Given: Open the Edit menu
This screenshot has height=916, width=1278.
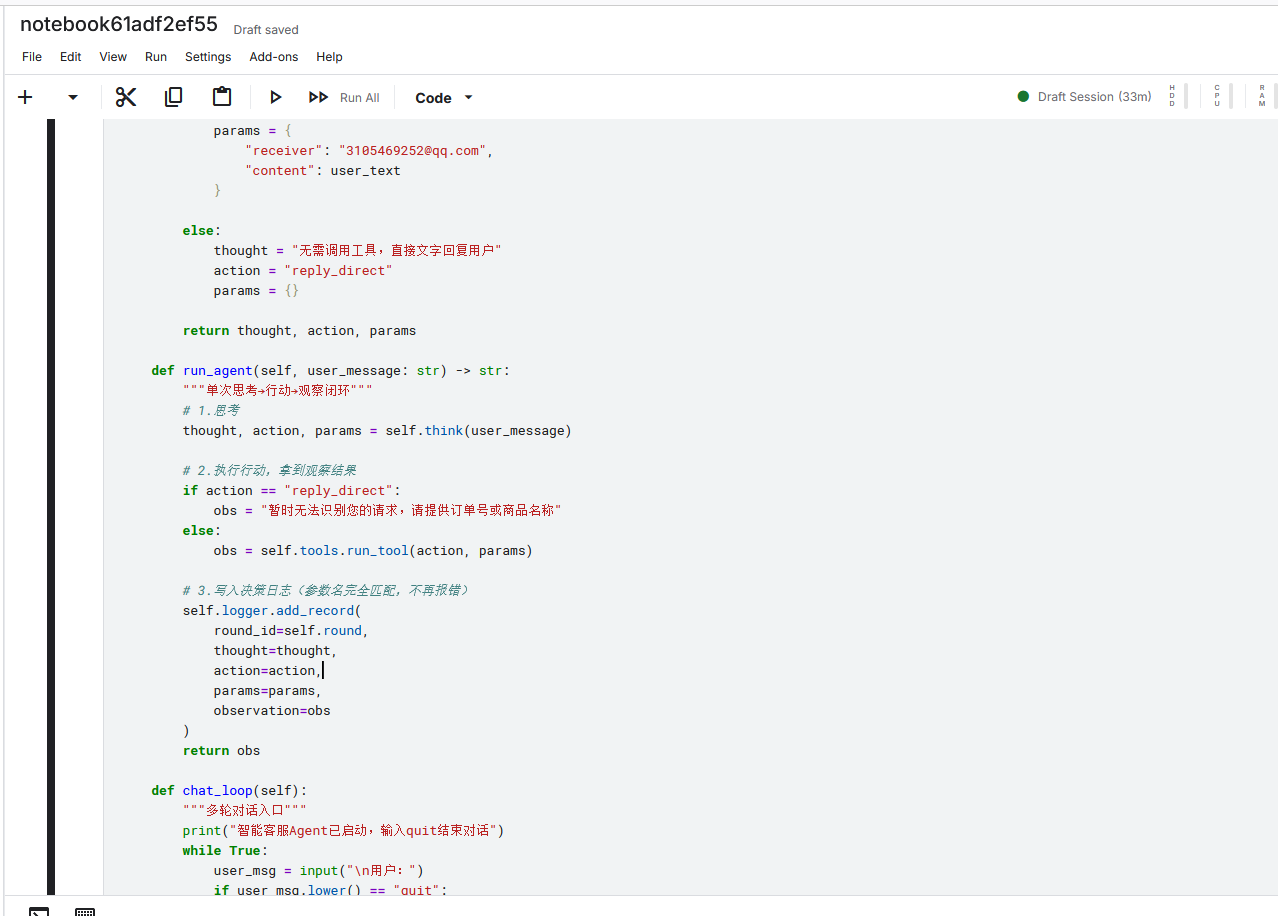Looking at the screenshot, I should click(70, 57).
